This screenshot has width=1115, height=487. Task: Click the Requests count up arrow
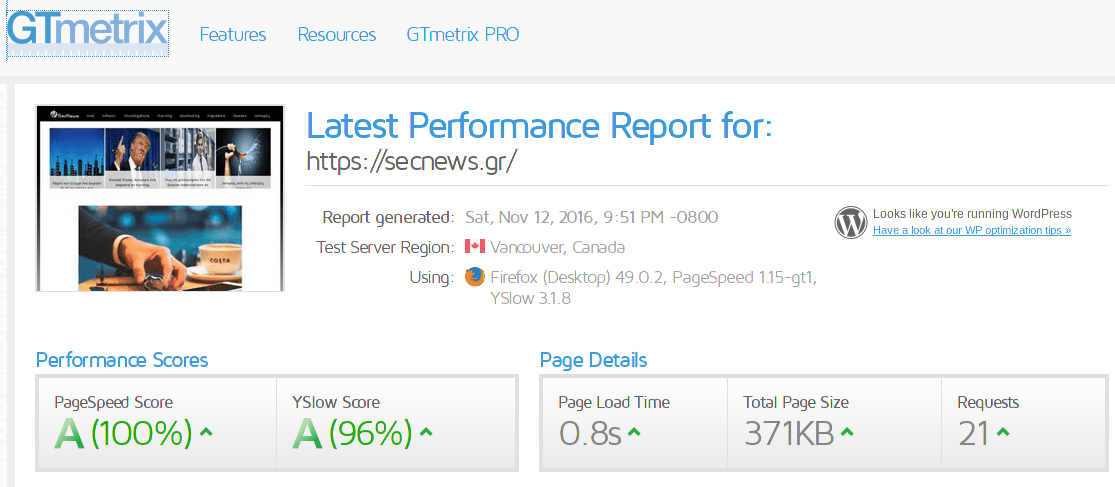[1003, 432]
